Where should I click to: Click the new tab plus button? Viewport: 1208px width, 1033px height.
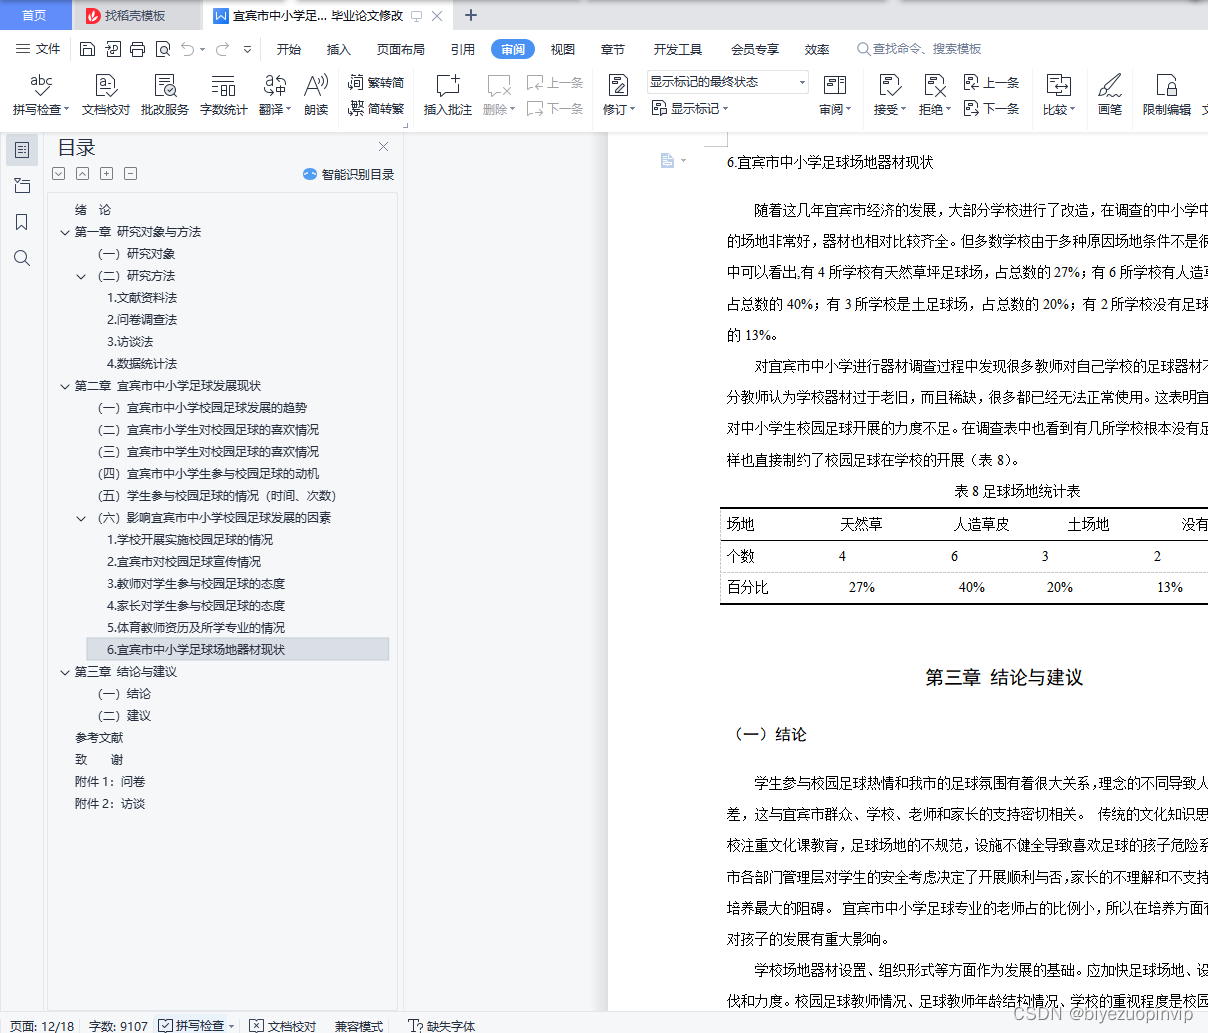tap(471, 15)
